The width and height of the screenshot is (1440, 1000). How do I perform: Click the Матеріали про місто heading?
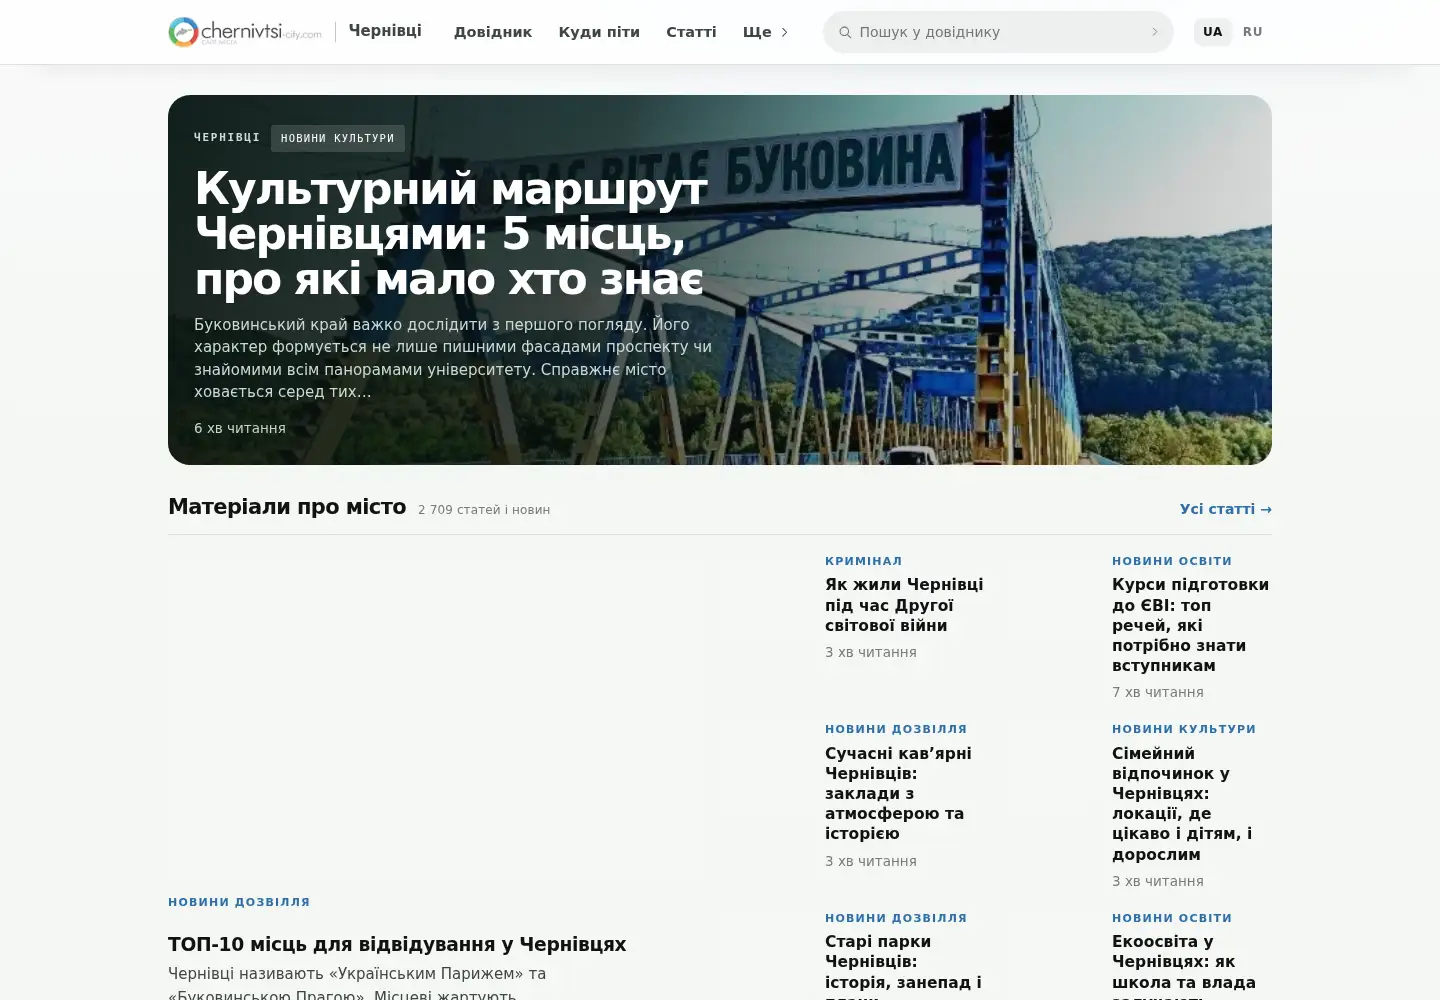[x=287, y=507]
